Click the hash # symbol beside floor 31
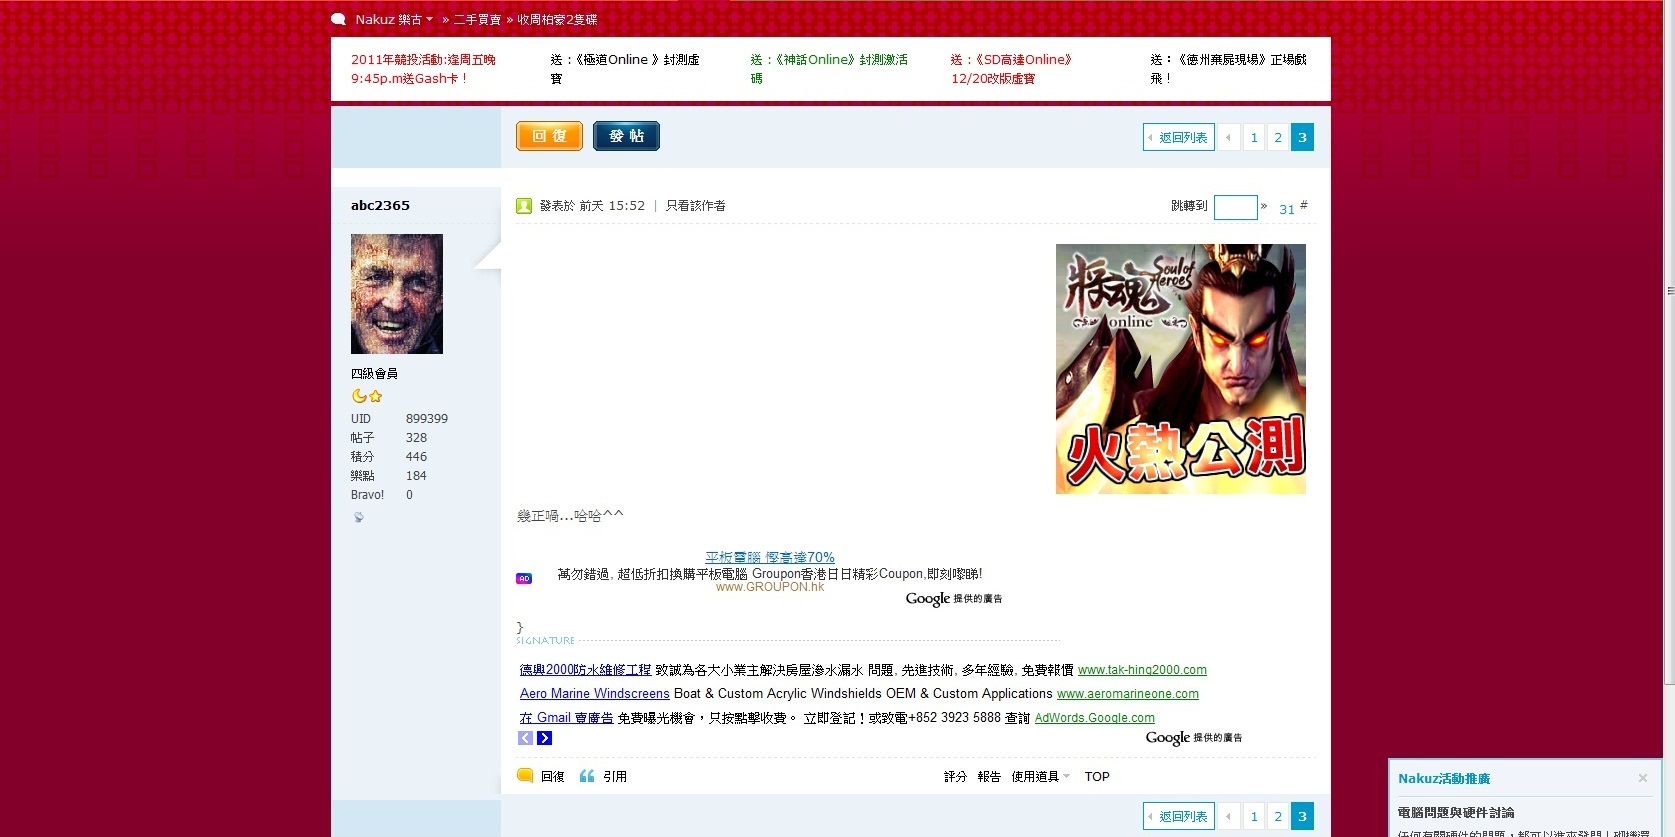 coord(1303,205)
